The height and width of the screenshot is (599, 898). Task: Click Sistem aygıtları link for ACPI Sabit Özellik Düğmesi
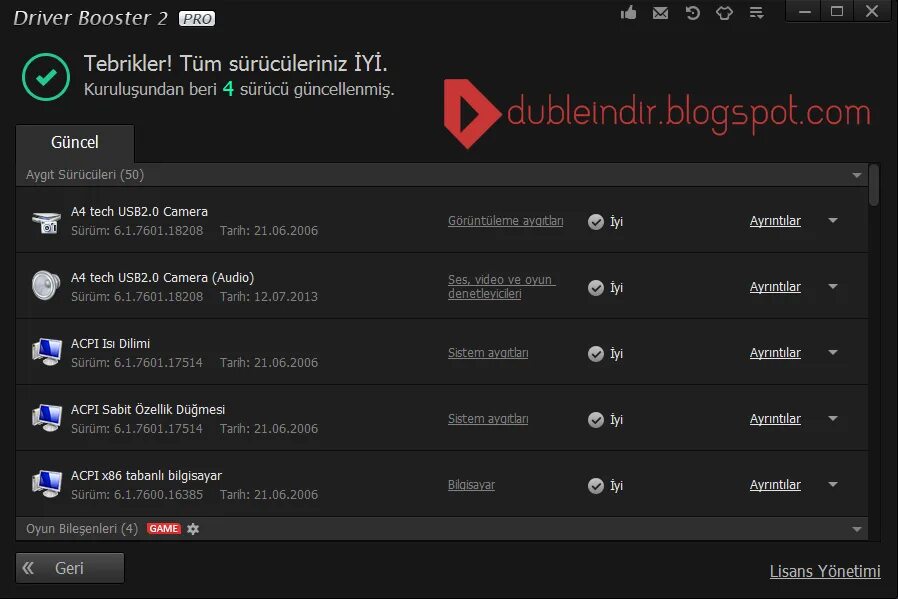click(488, 419)
